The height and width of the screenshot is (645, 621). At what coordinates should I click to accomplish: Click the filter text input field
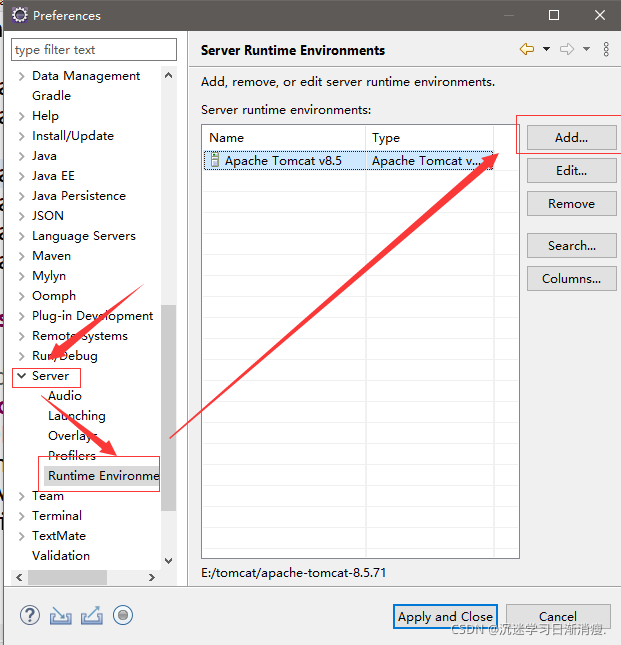point(94,50)
